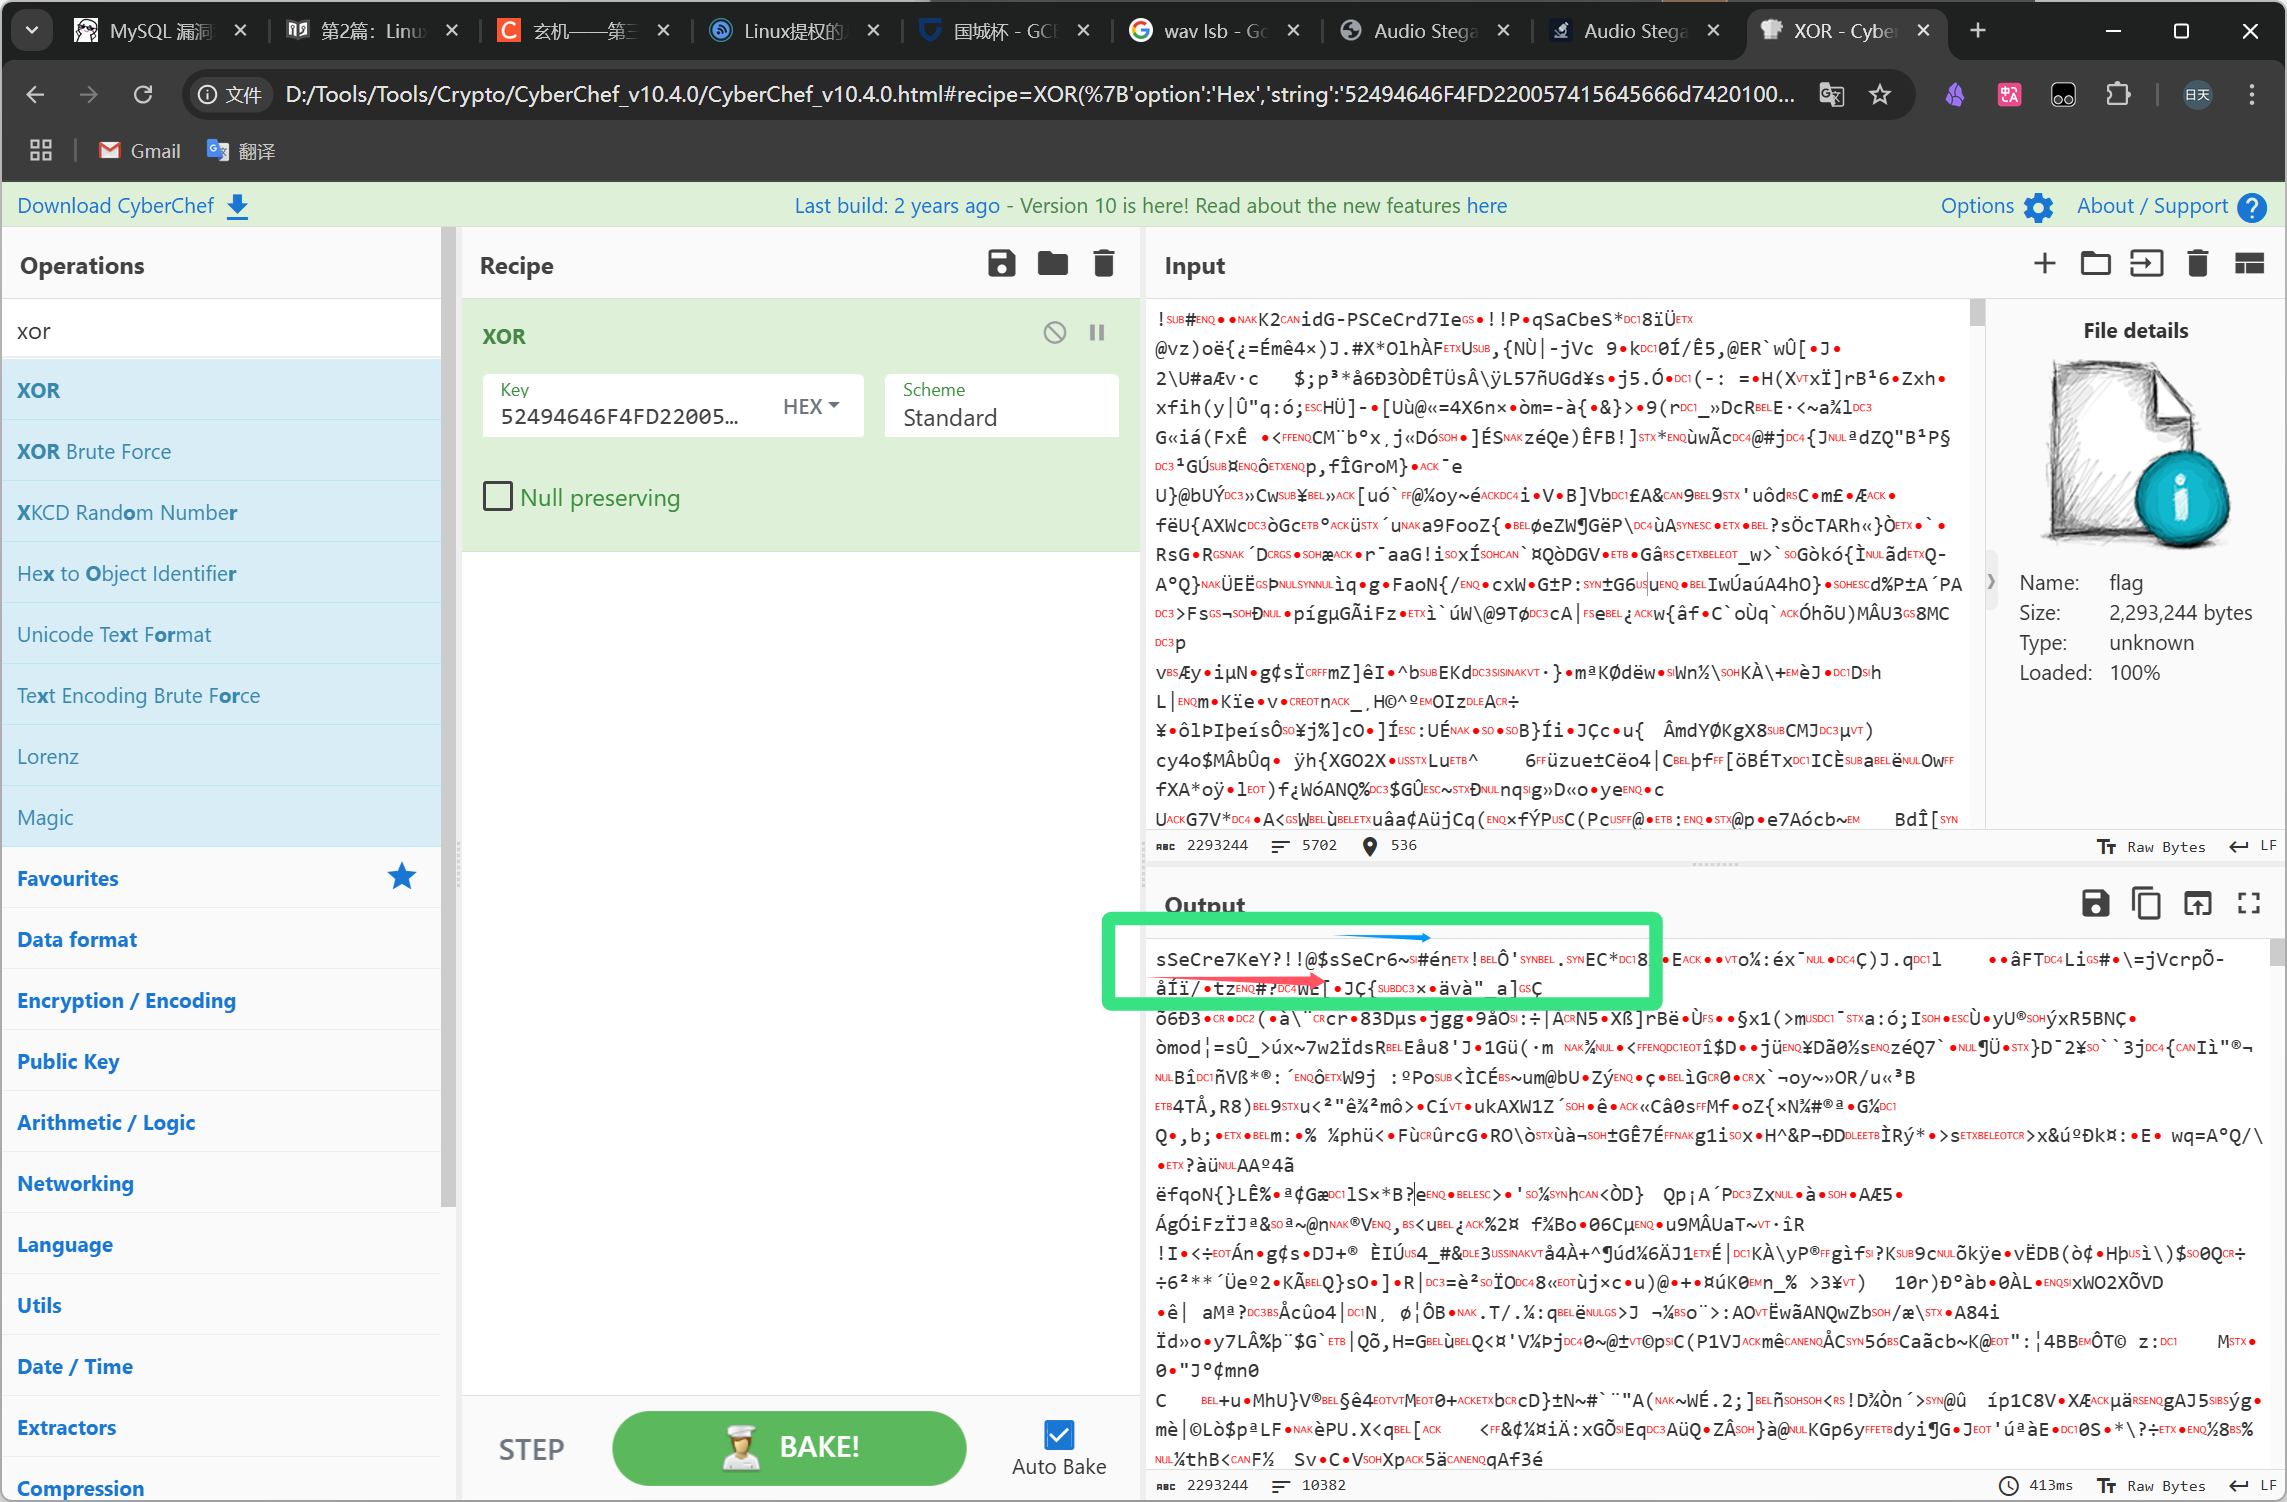Select the XOR operation in the list
This screenshot has height=1502, width=2287.
[x=221, y=390]
